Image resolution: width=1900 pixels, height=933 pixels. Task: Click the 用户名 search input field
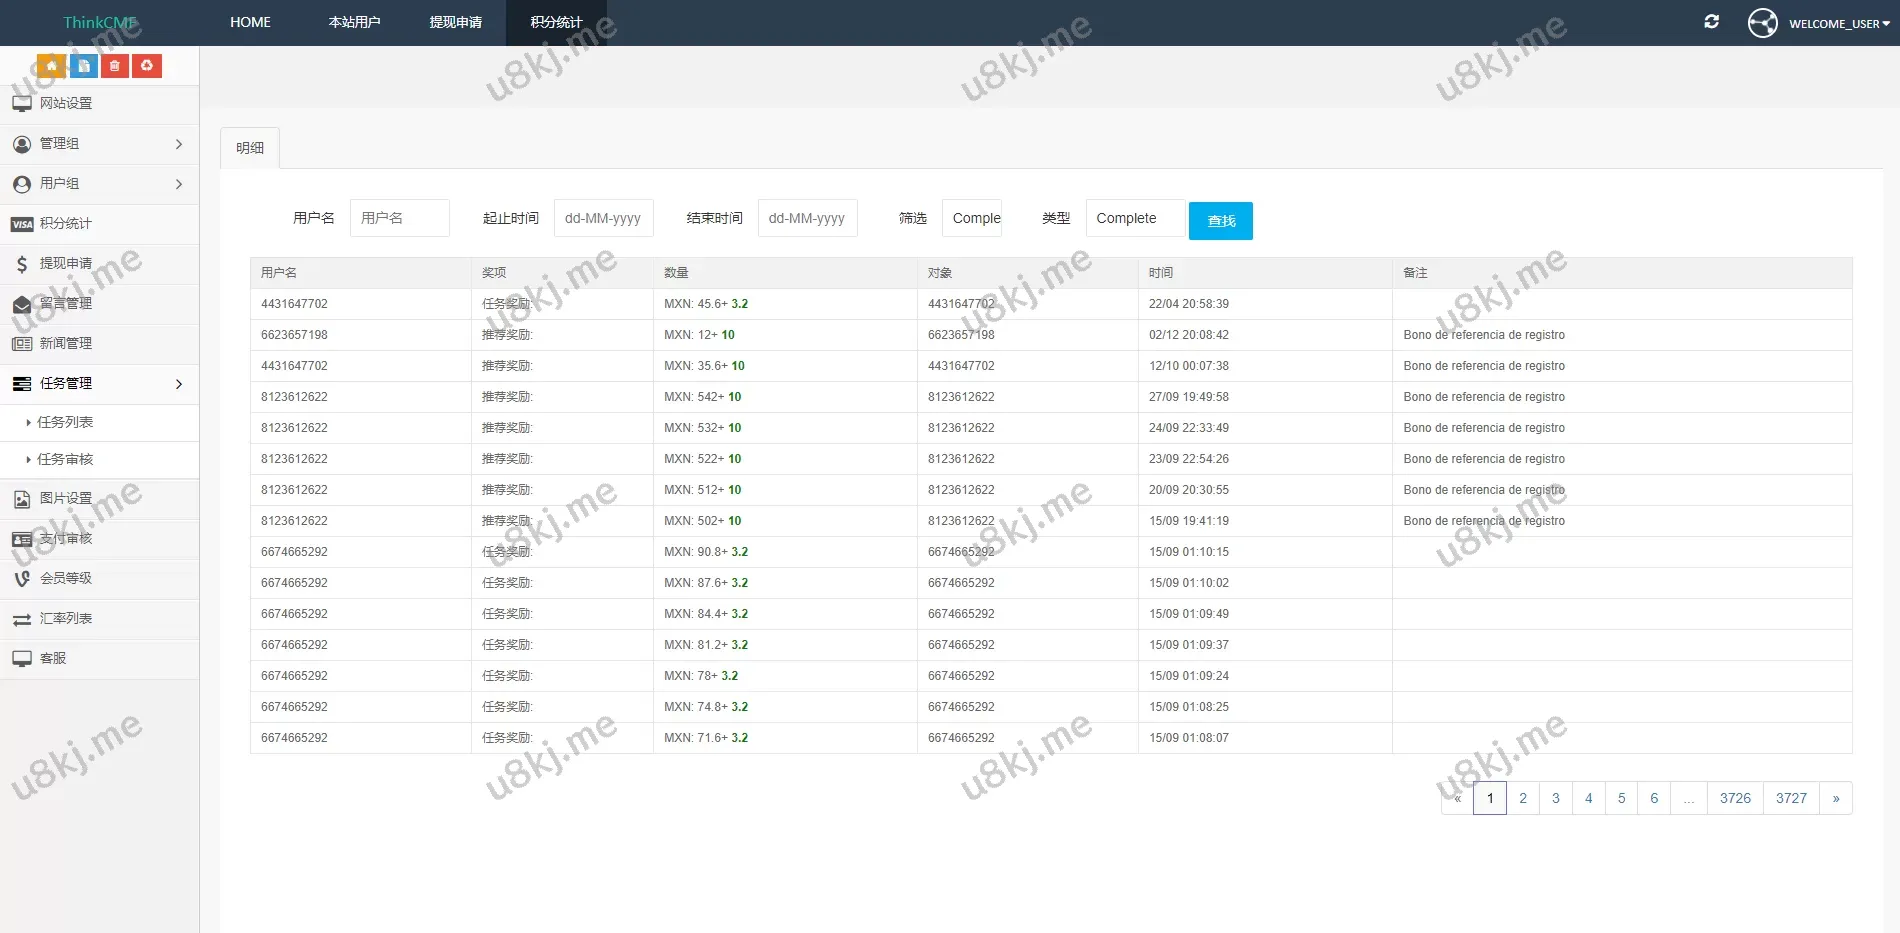(x=399, y=218)
